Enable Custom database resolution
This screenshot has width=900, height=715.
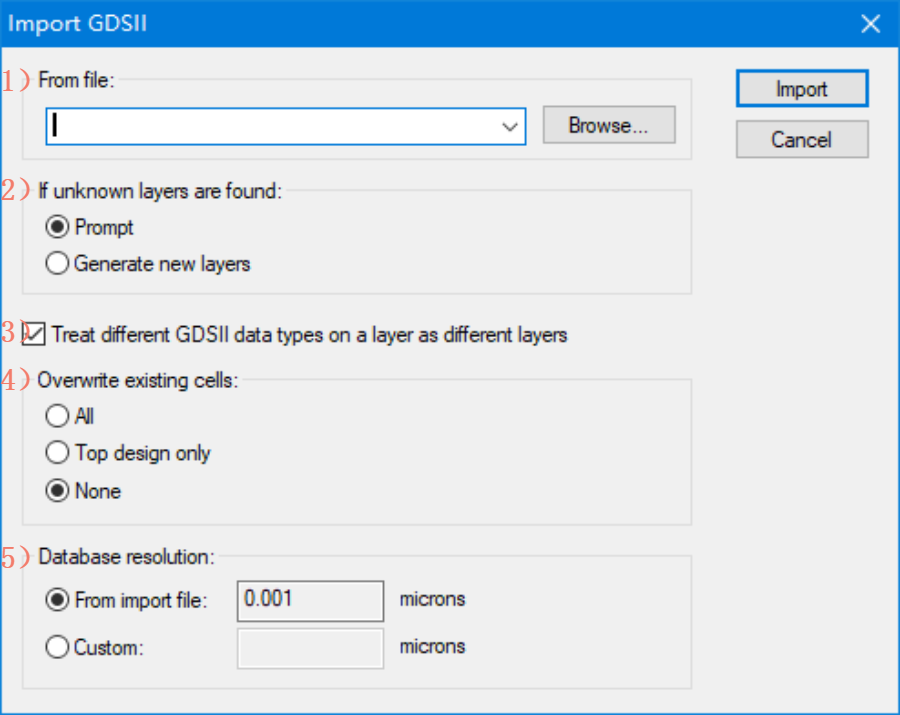[x=58, y=647]
